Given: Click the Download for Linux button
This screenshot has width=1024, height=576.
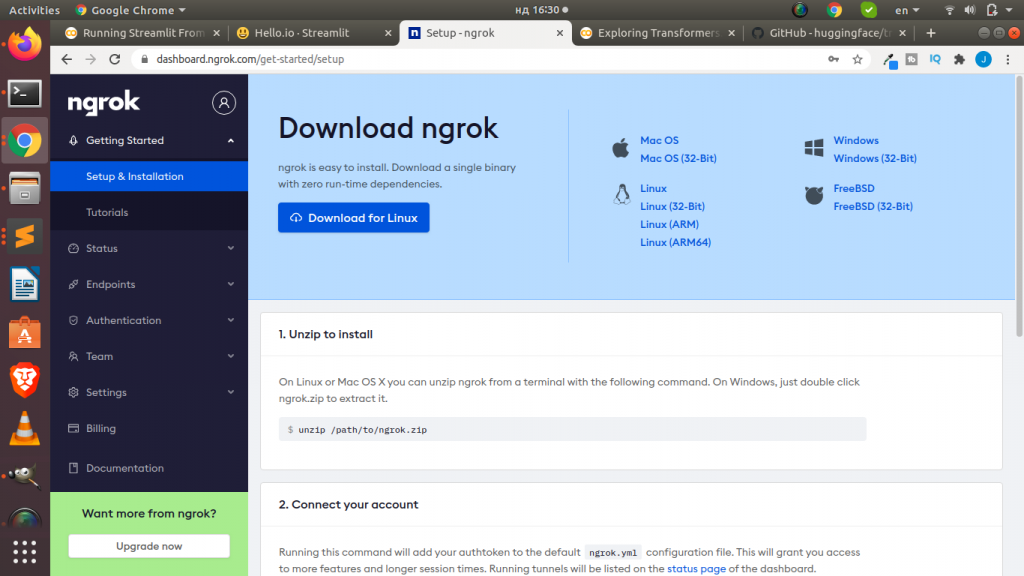Looking at the screenshot, I should click(353, 217).
